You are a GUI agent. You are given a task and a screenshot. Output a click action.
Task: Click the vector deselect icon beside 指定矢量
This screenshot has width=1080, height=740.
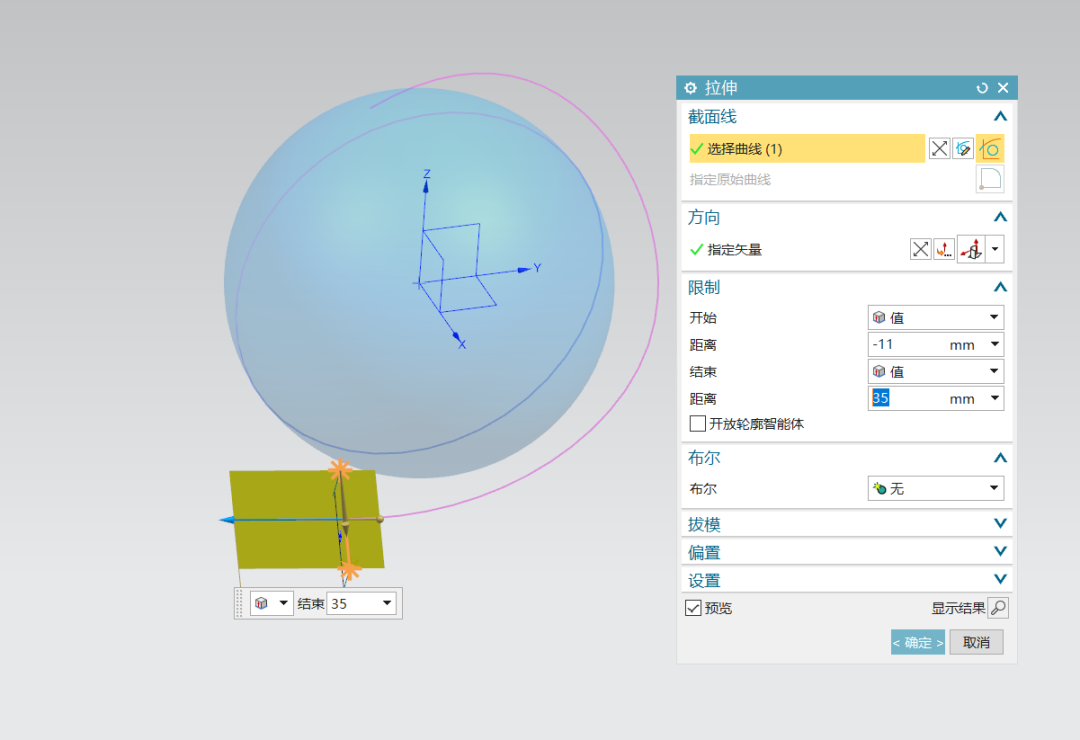[x=920, y=248]
